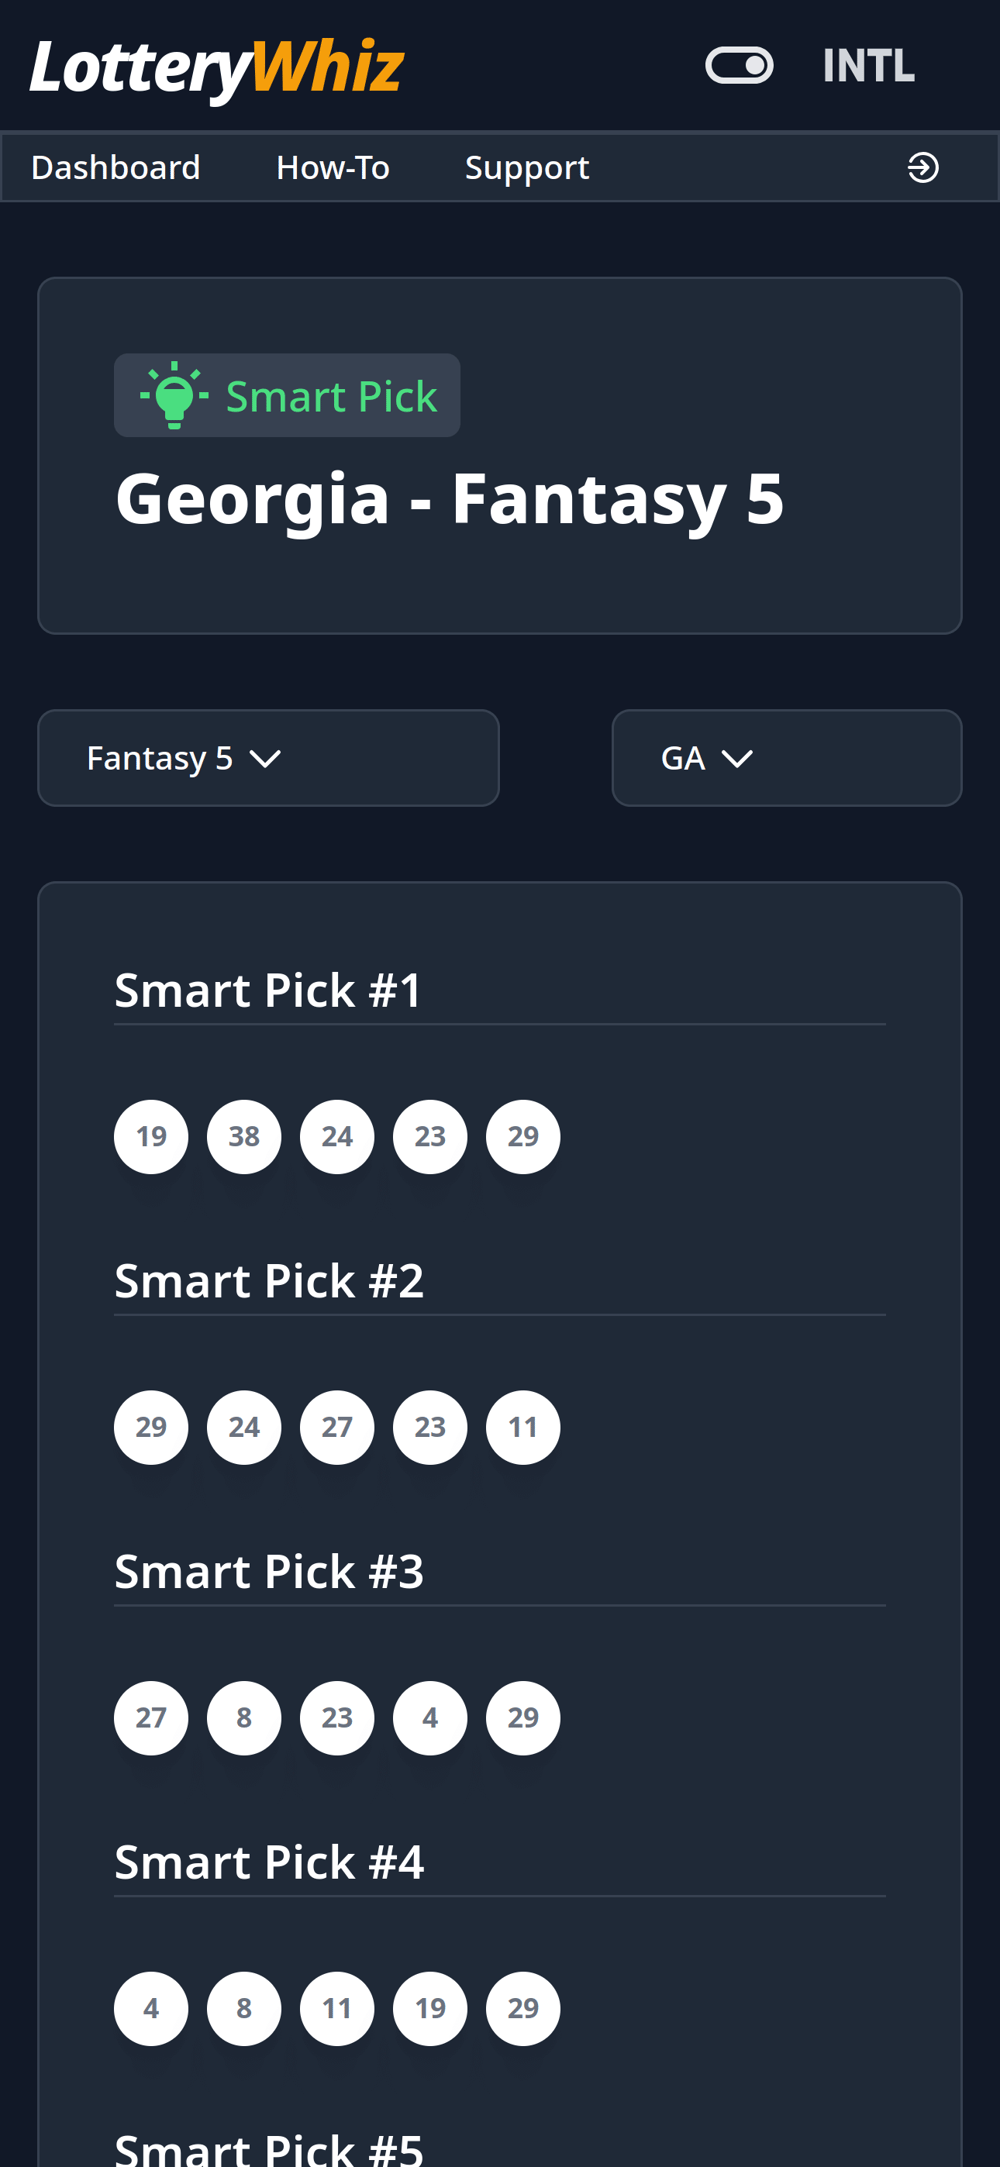Open the Fantasy 5 game dropdown
The height and width of the screenshot is (2167, 1000).
coord(268,758)
